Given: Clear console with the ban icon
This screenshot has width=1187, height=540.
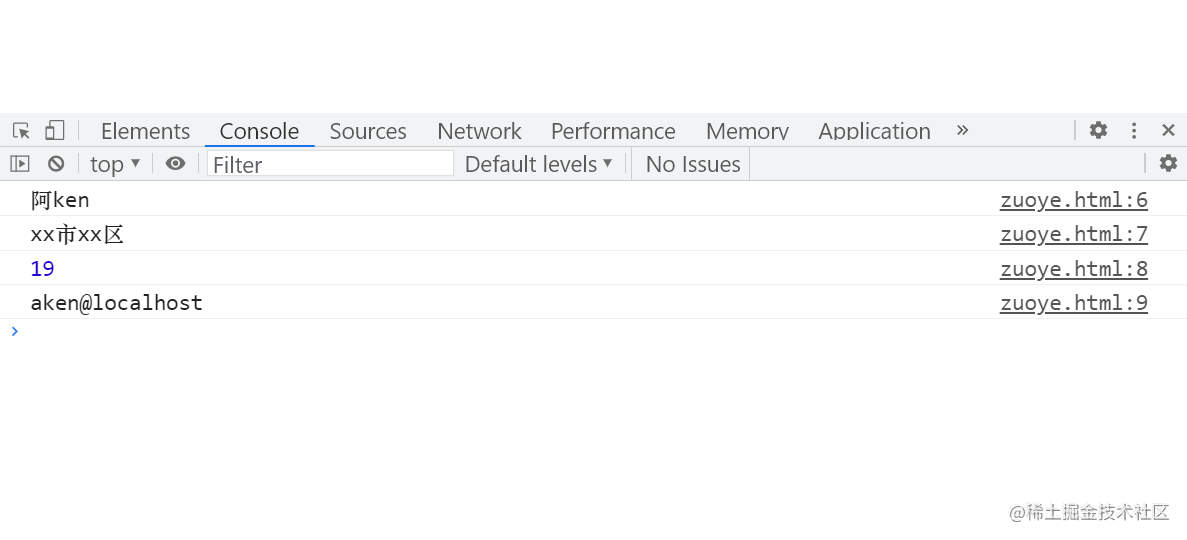Looking at the screenshot, I should point(56,164).
